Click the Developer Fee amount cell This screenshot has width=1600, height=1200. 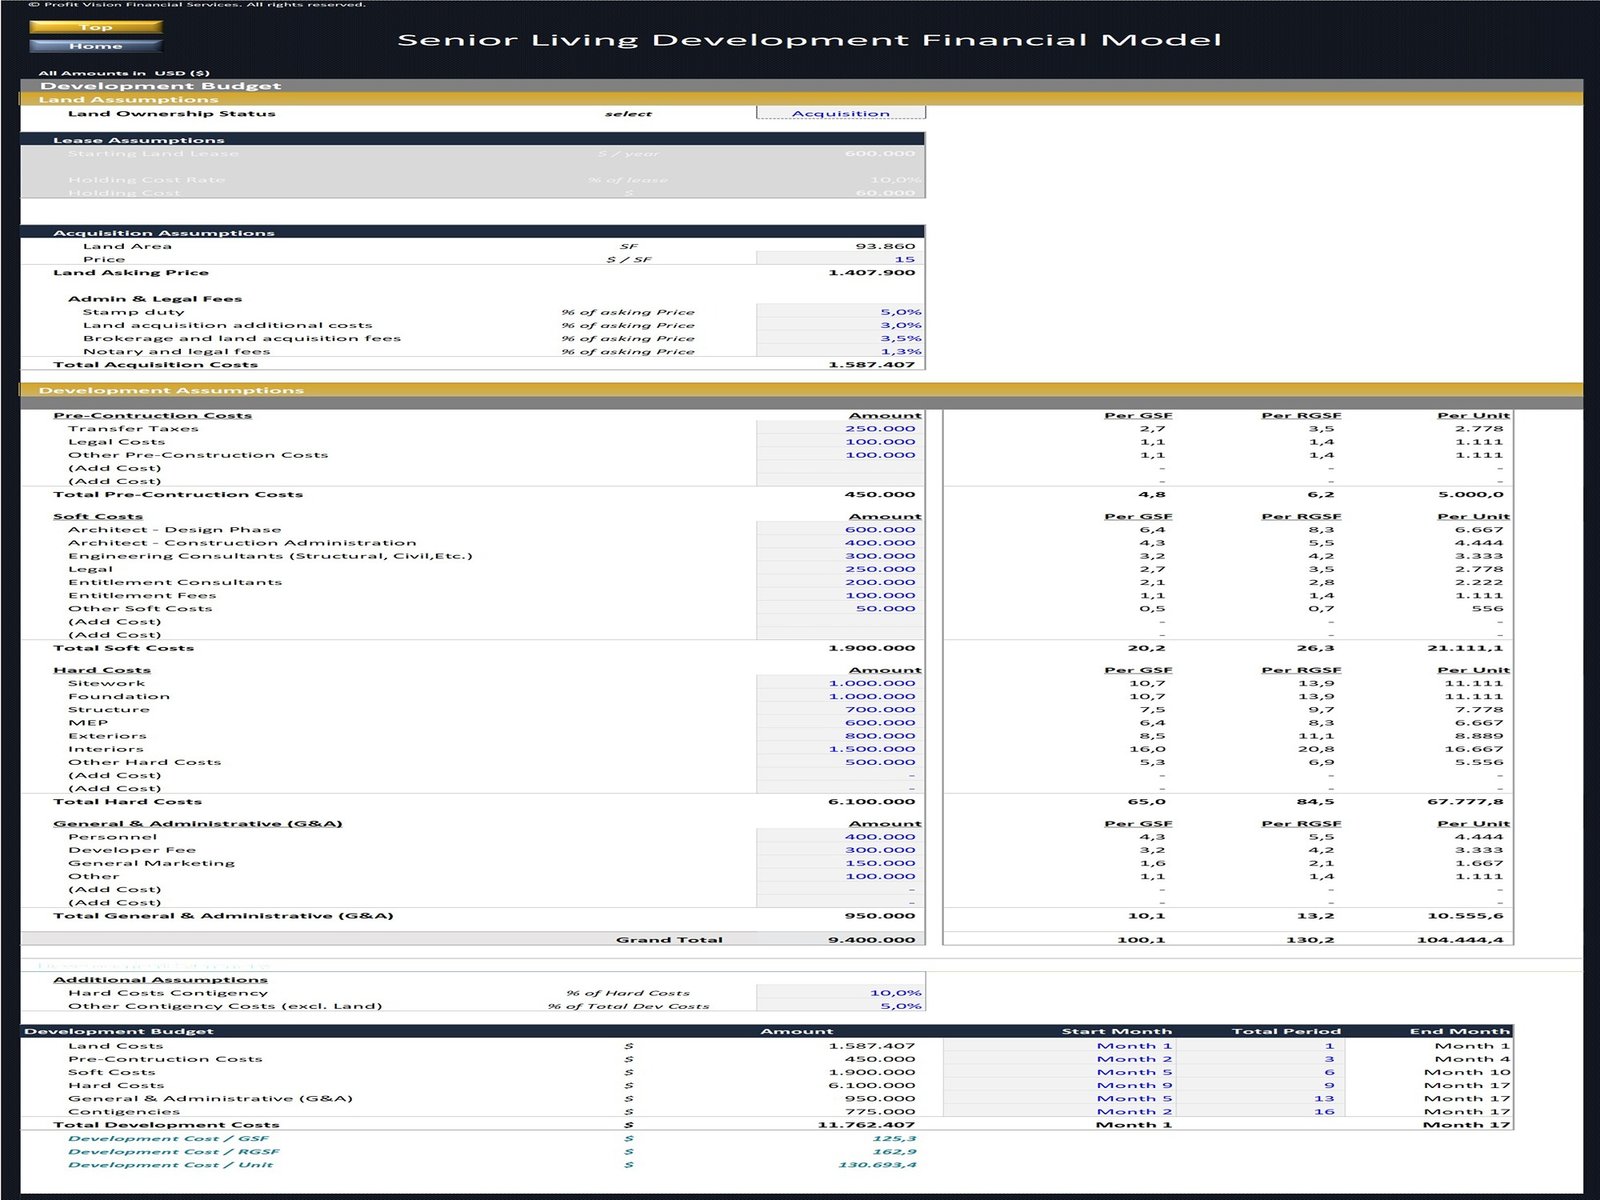[840, 850]
